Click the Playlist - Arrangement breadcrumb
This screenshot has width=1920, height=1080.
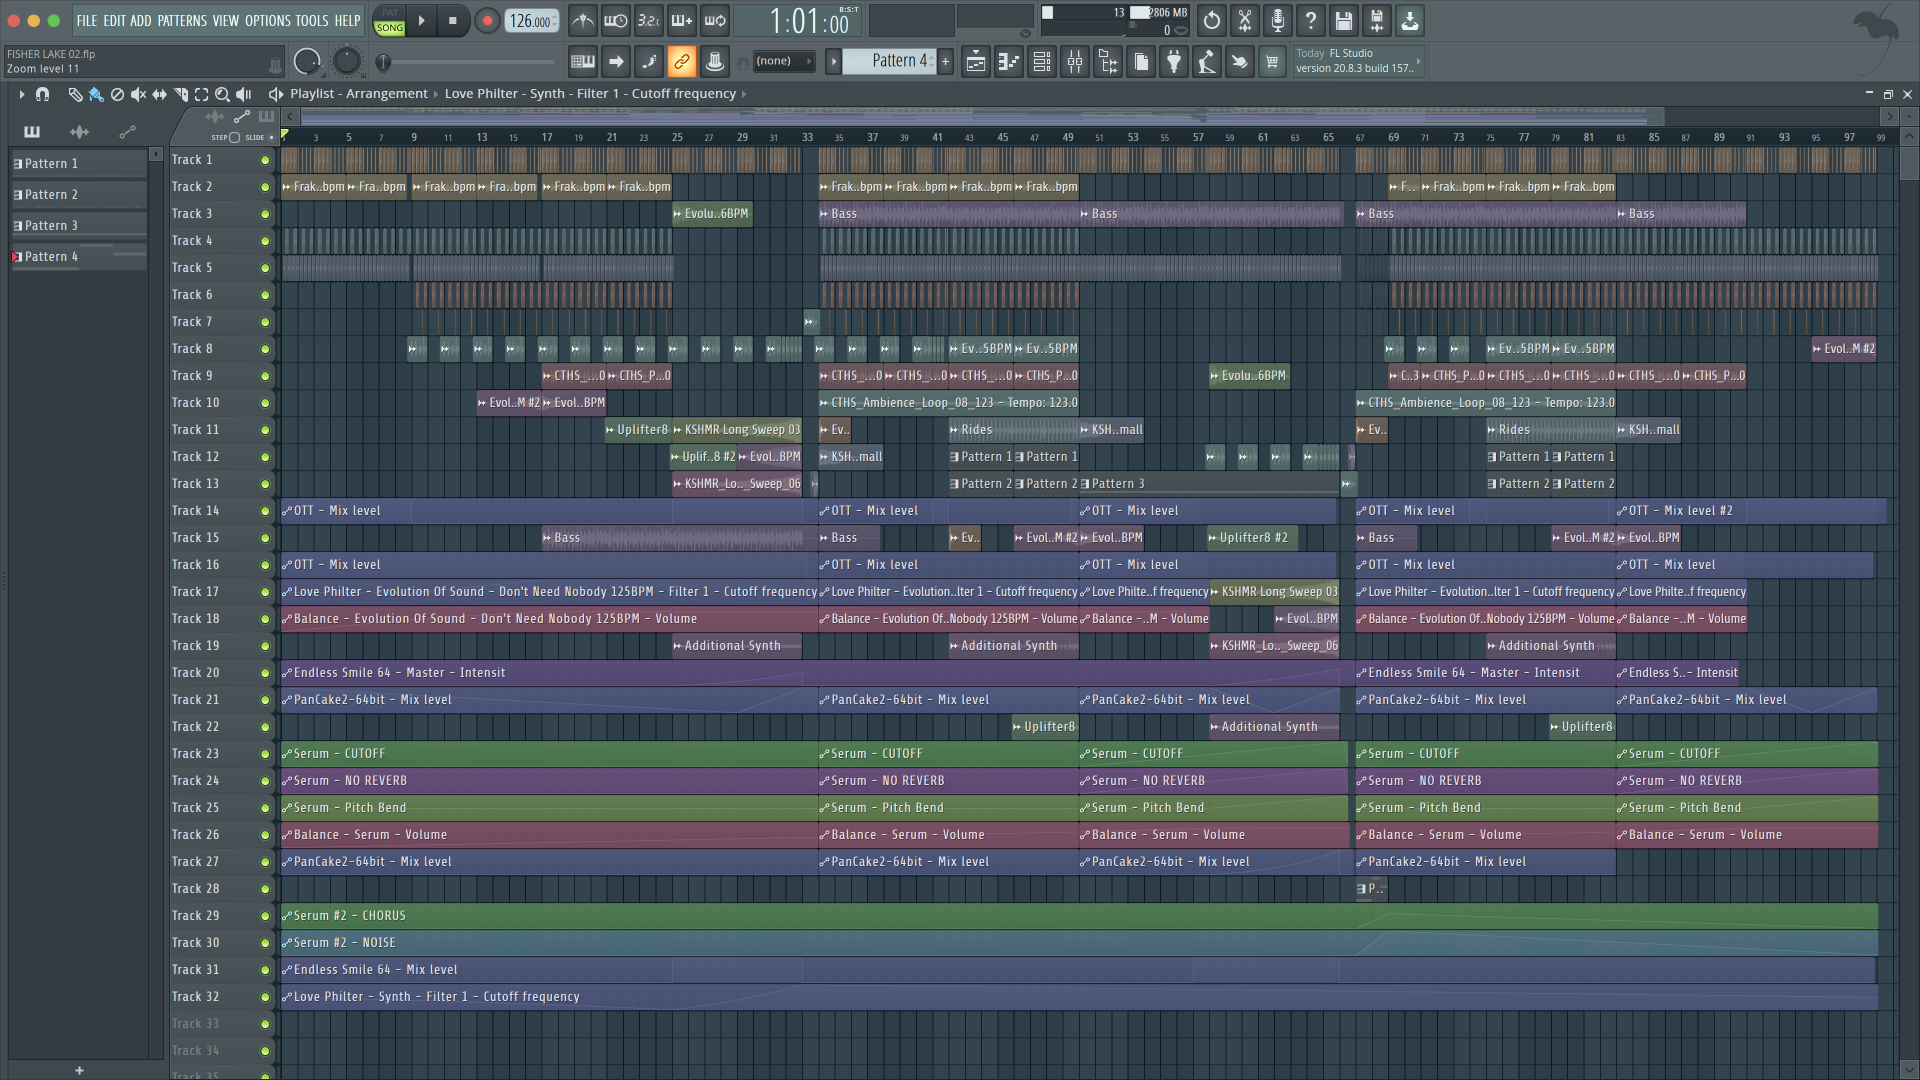tap(359, 94)
